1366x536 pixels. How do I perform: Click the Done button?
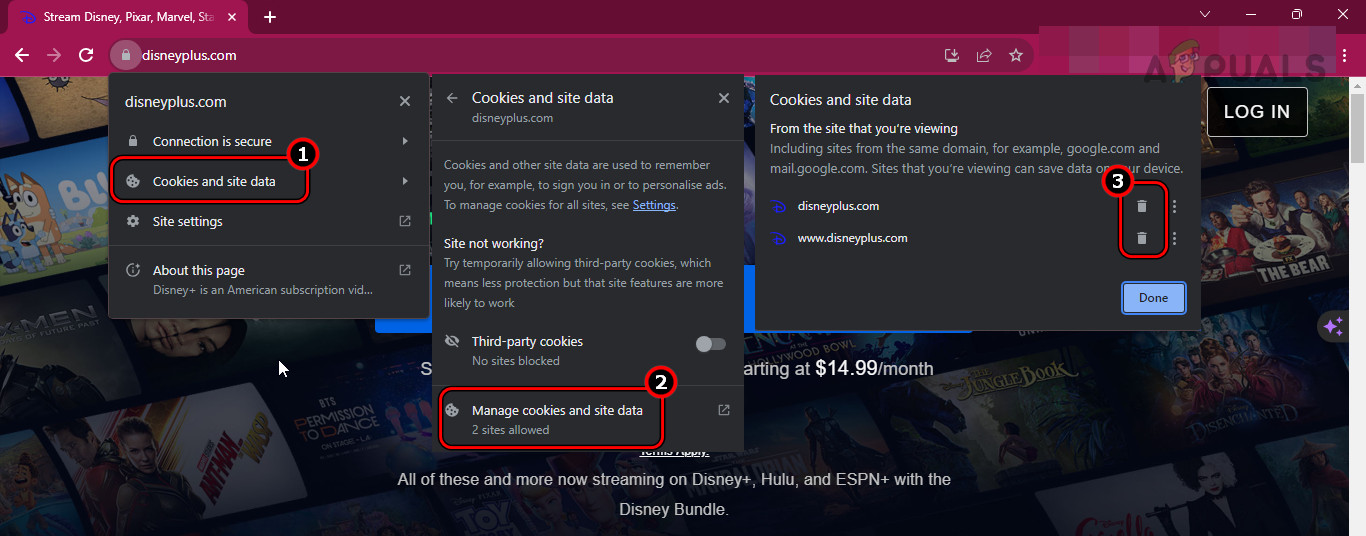1153,298
